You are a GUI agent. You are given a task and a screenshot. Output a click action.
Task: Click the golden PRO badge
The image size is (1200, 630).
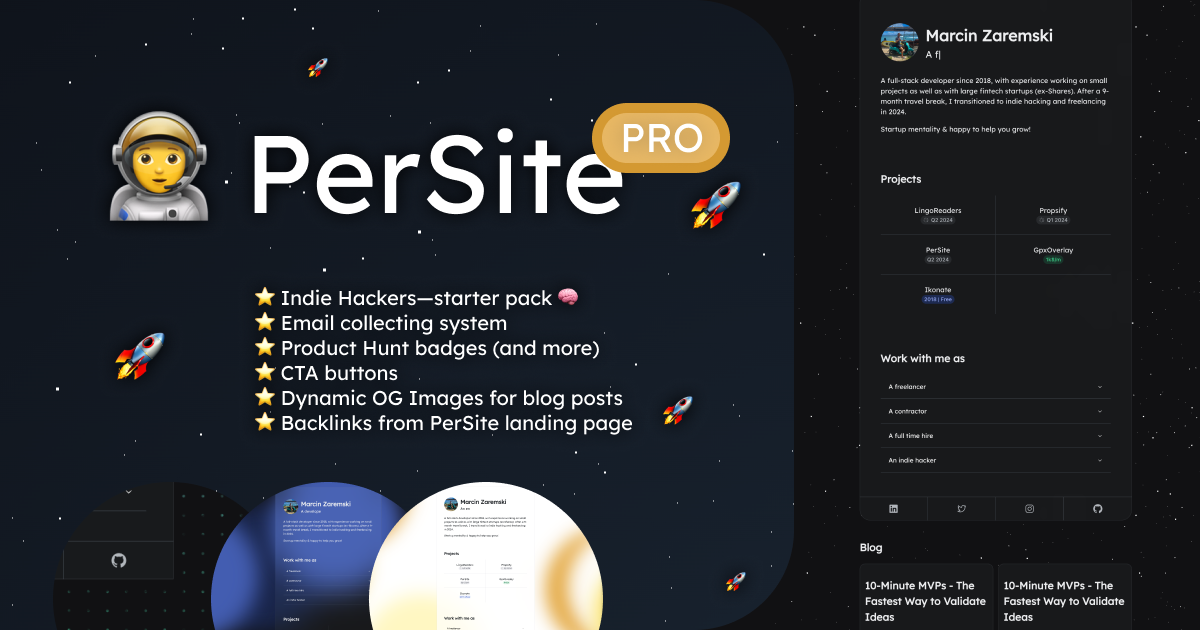point(661,138)
